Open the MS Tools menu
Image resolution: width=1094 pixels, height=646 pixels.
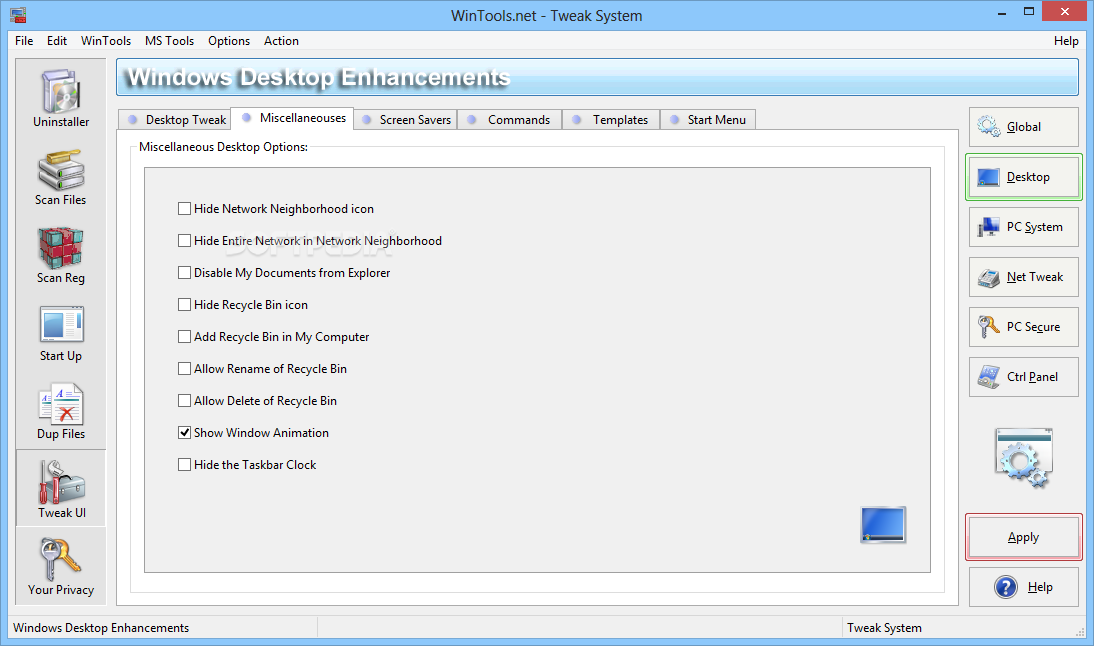coord(170,40)
